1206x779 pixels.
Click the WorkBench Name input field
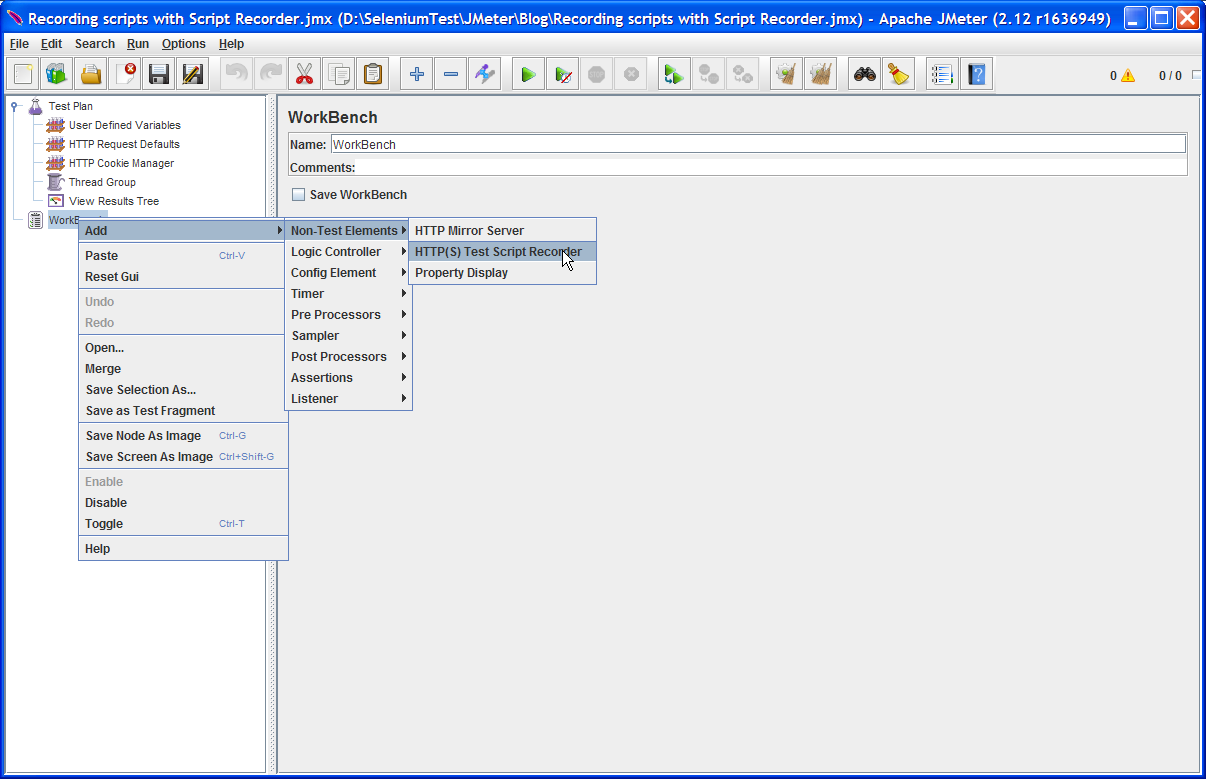[x=758, y=144]
